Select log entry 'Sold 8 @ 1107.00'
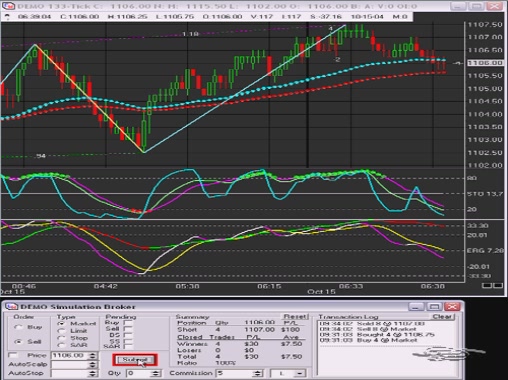 tap(372, 324)
